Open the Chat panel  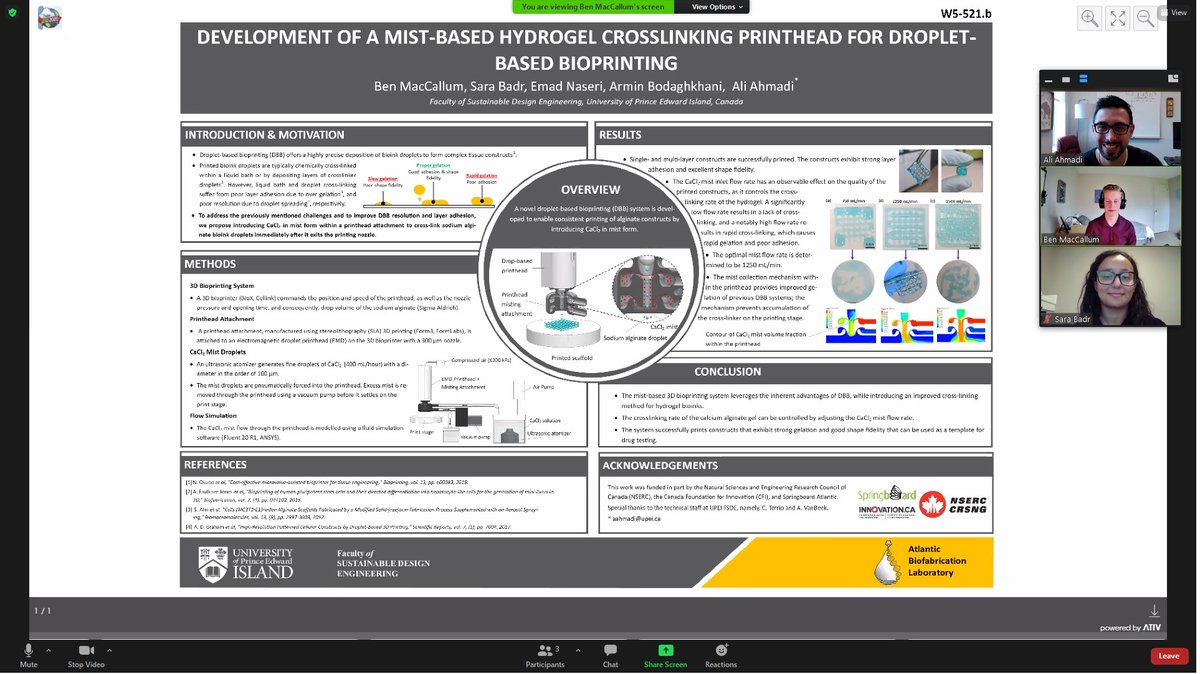pyautogui.click(x=610, y=655)
